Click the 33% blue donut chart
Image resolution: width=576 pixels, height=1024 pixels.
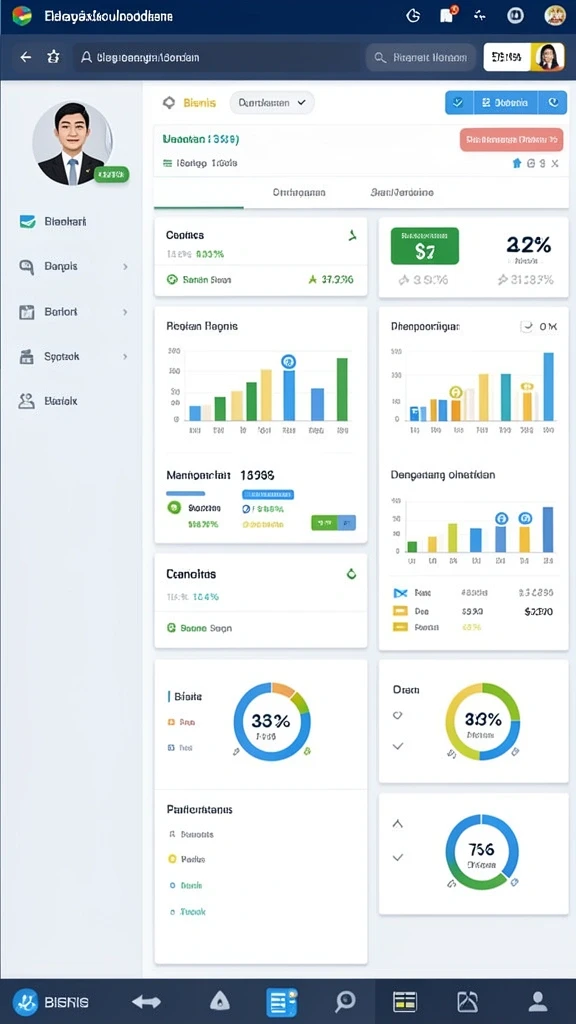[x=272, y=722]
